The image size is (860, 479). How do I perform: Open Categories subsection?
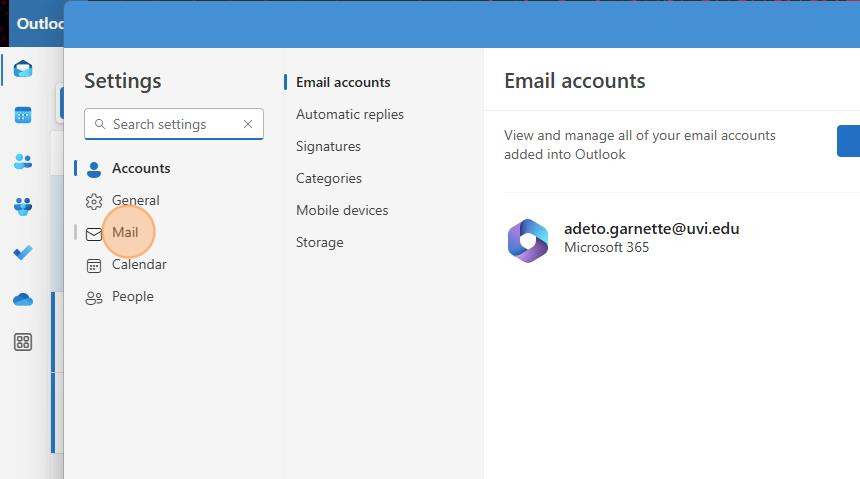(329, 178)
